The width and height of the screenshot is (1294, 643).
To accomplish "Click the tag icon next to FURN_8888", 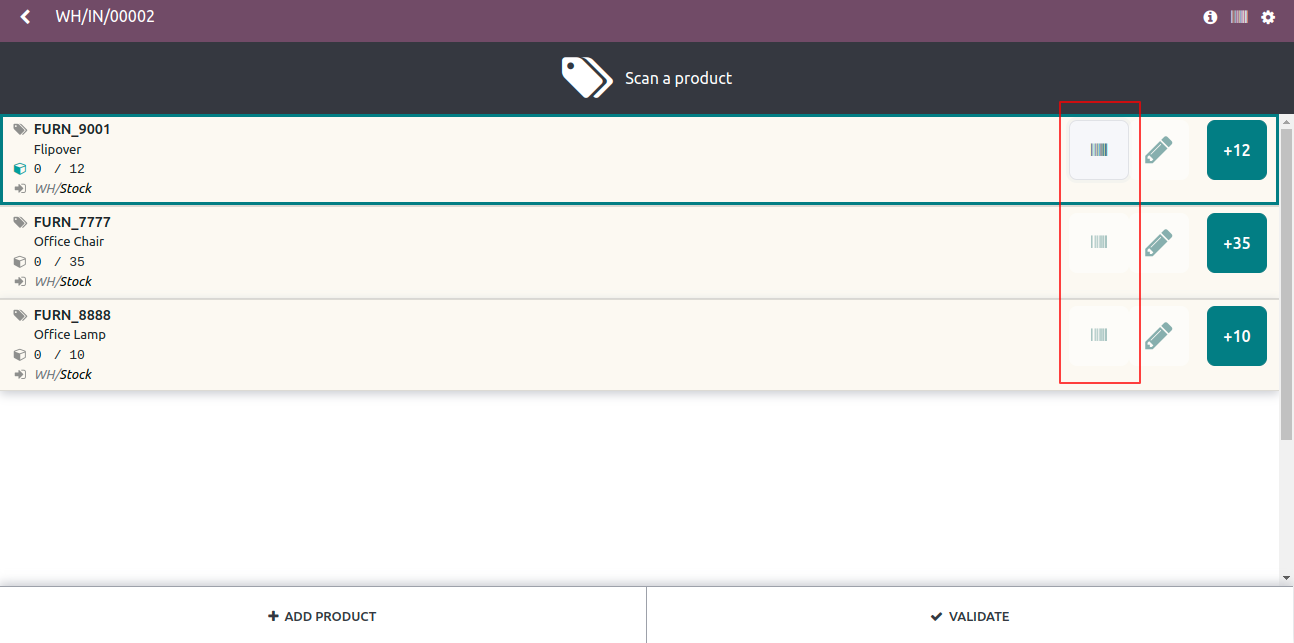I will point(20,315).
